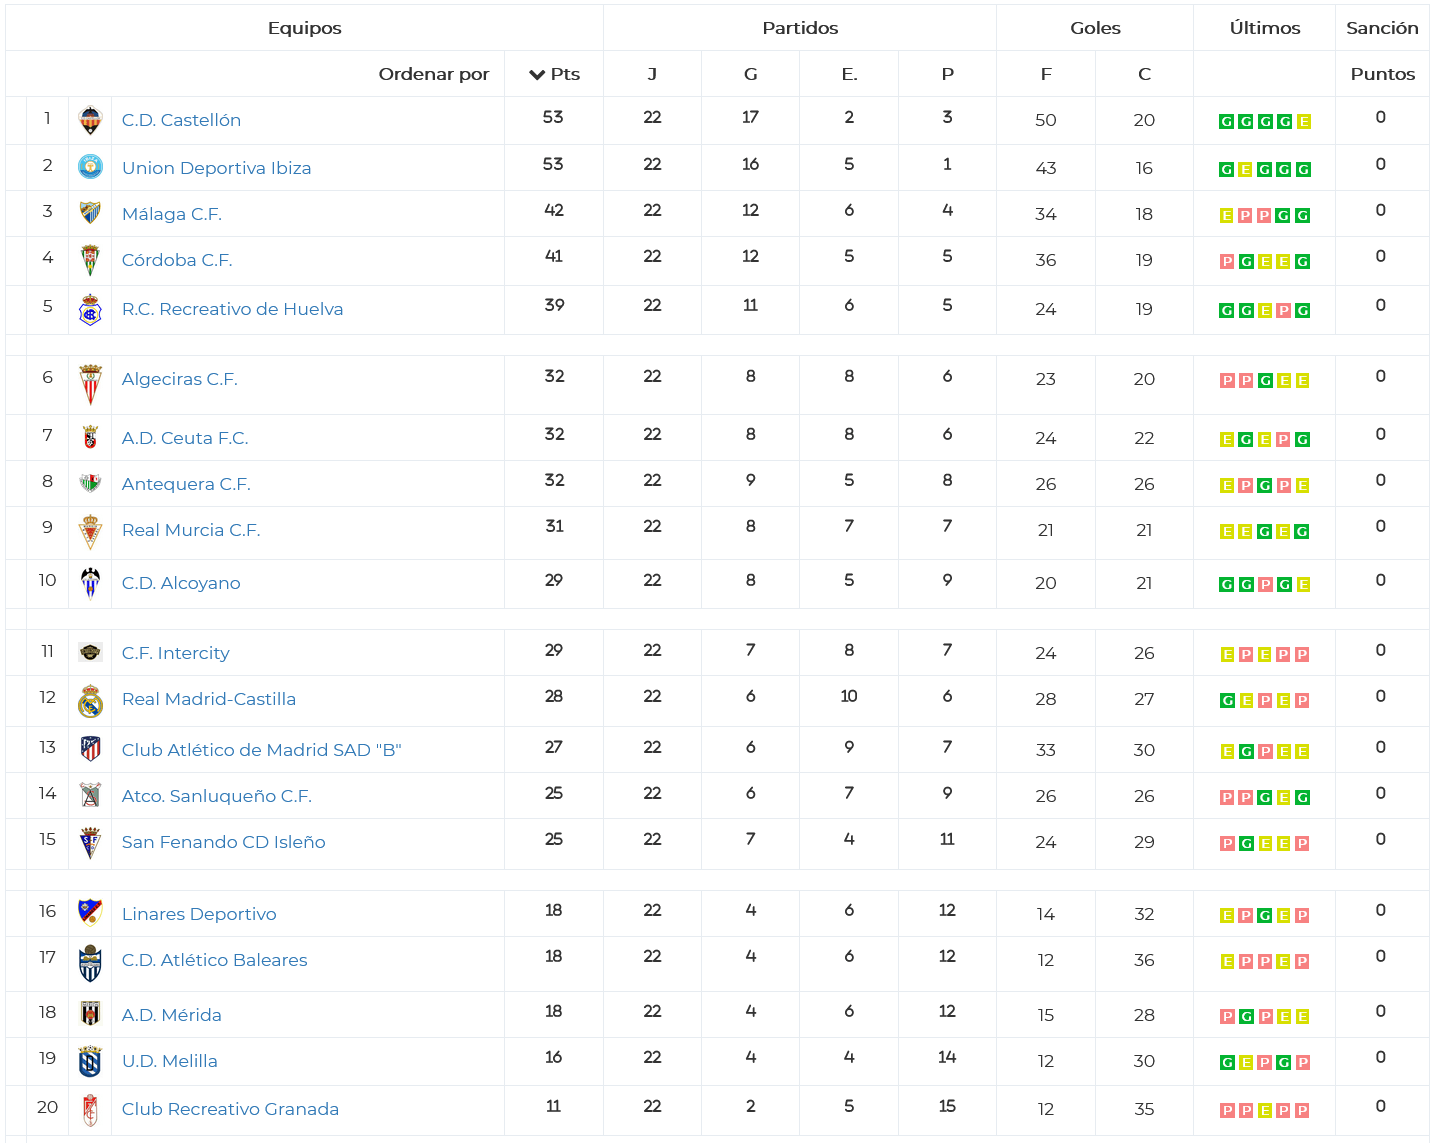Screen dimensions: 1435x1143
Task: Open the C.D. Atlético Baleares link
Action: [214, 960]
